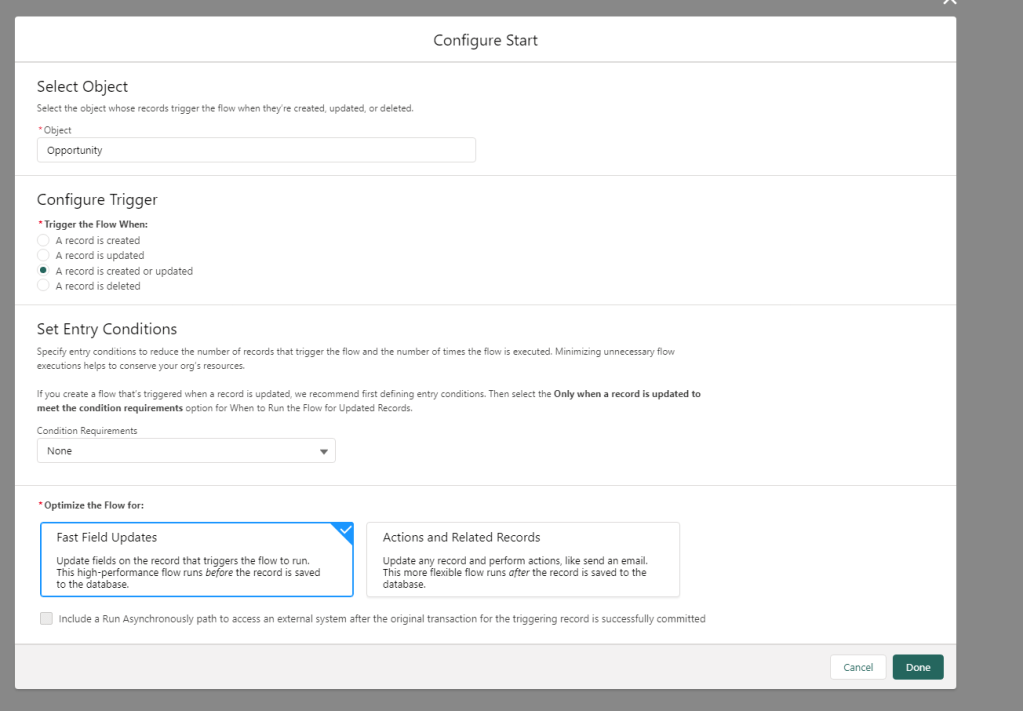Choose the Actions and Related Records tile
This screenshot has height=711, width=1023.
(523, 560)
